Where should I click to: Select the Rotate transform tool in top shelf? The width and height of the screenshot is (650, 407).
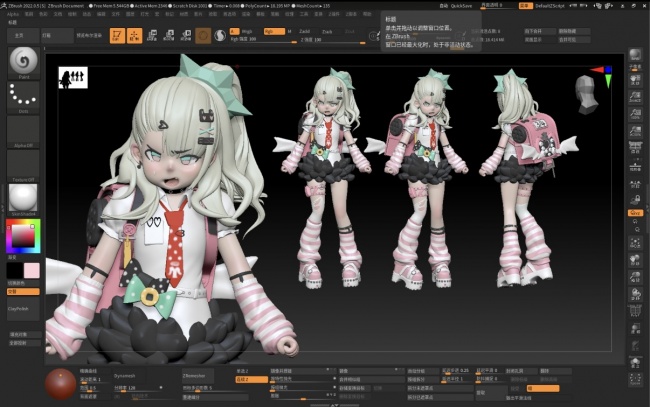(x=186, y=36)
